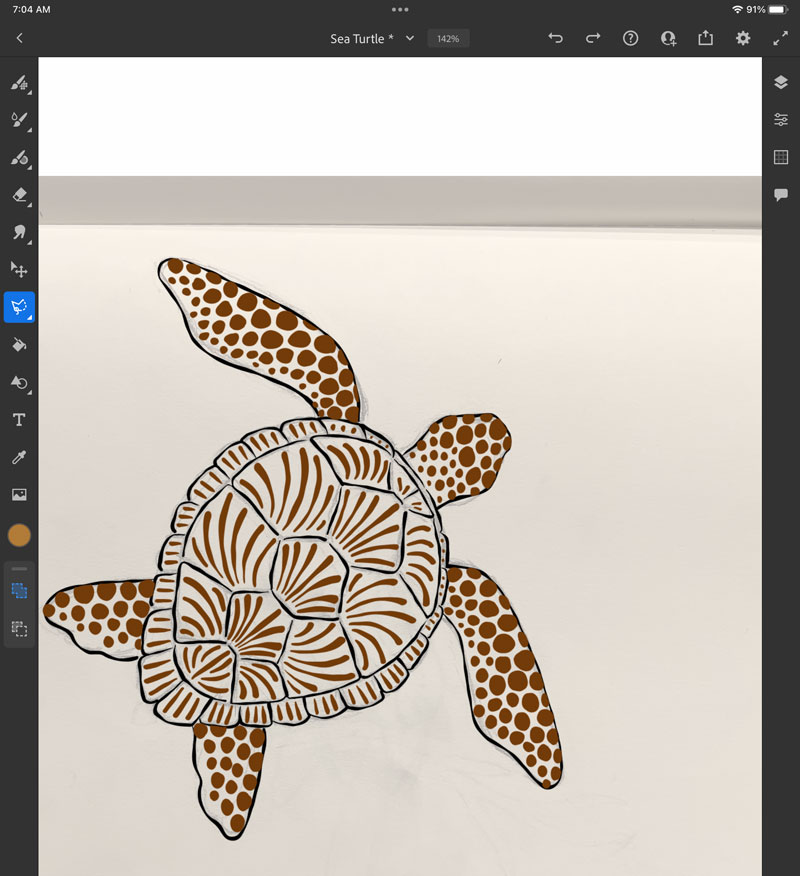
Task: Activate the Move tool
Action: pos(19,269)
